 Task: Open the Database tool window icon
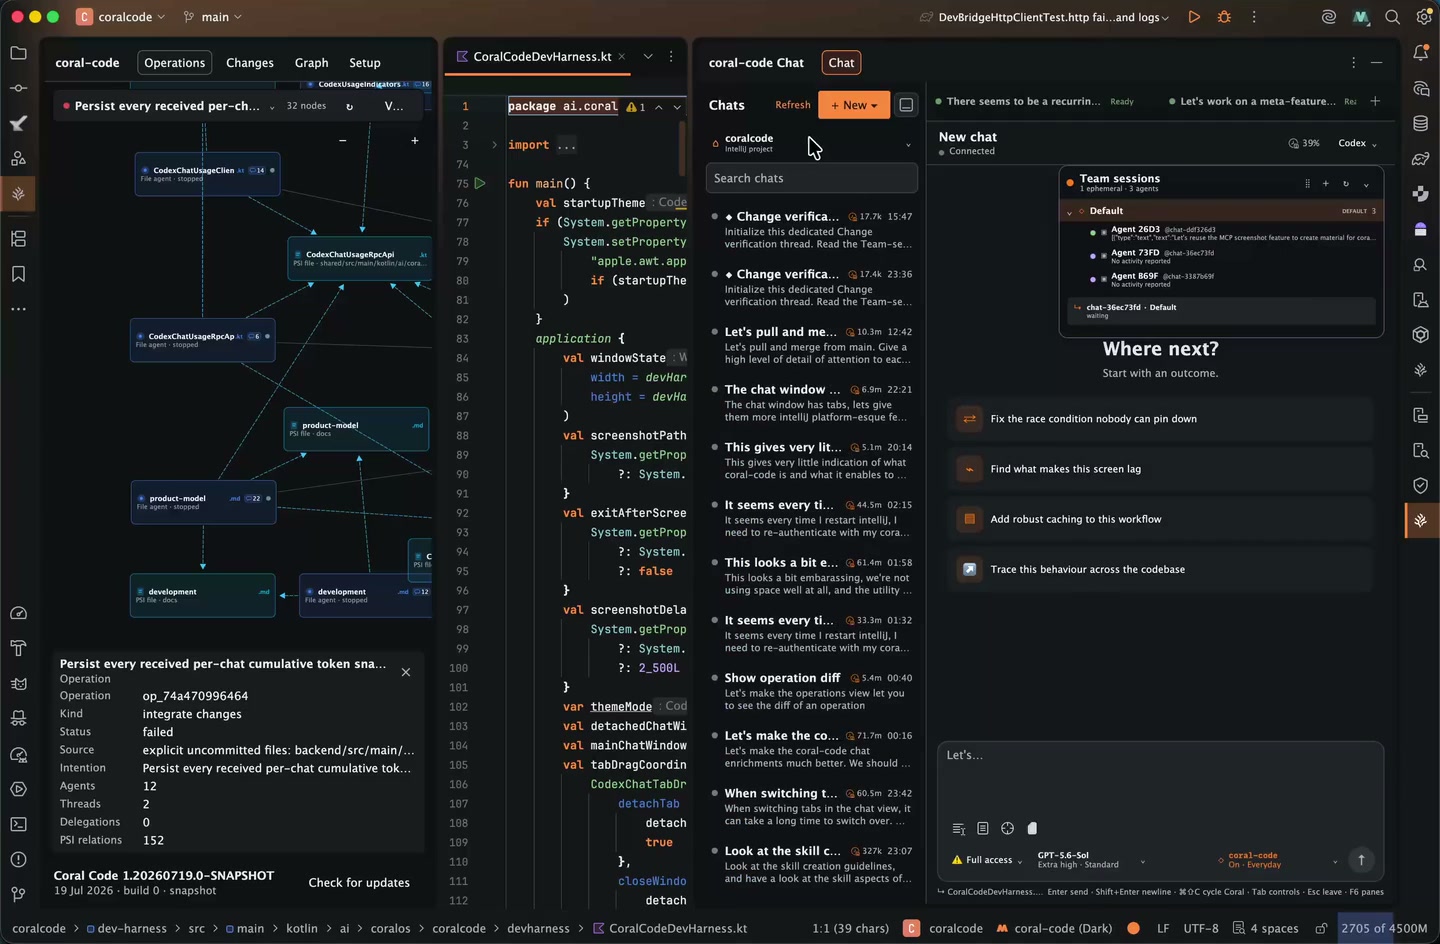1420,124
